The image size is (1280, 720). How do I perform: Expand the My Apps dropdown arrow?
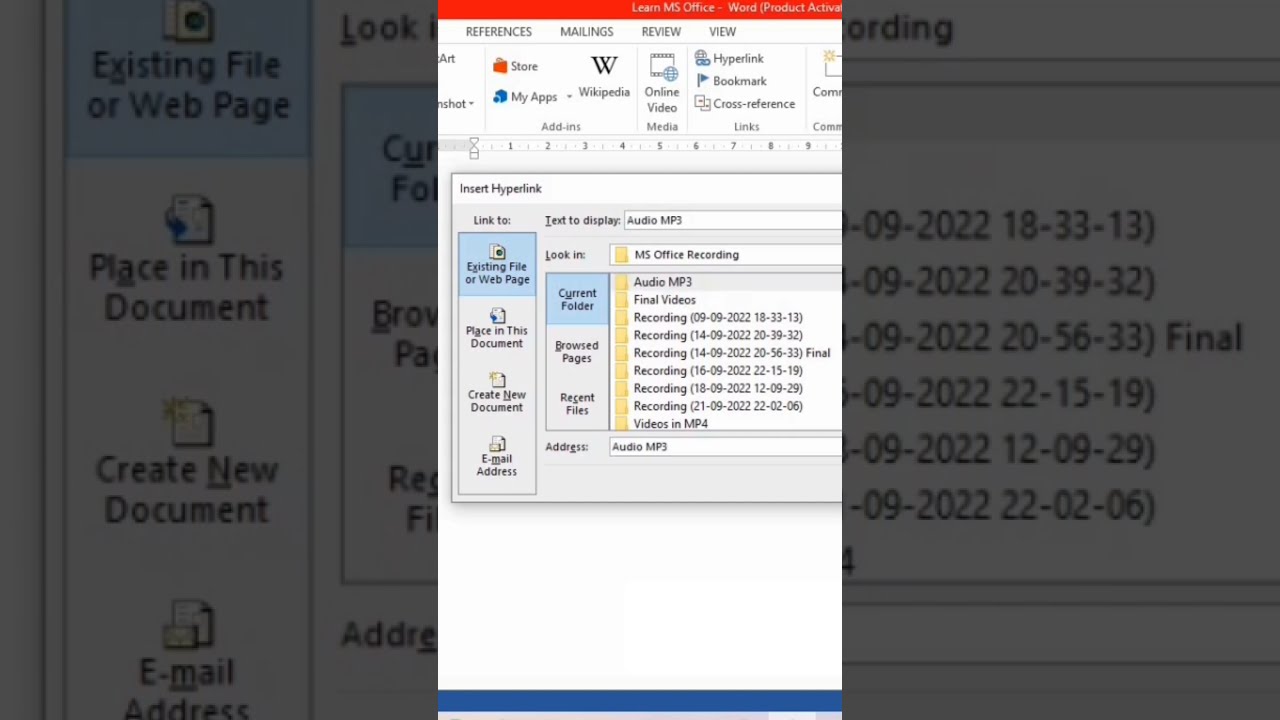pos(569,97)
